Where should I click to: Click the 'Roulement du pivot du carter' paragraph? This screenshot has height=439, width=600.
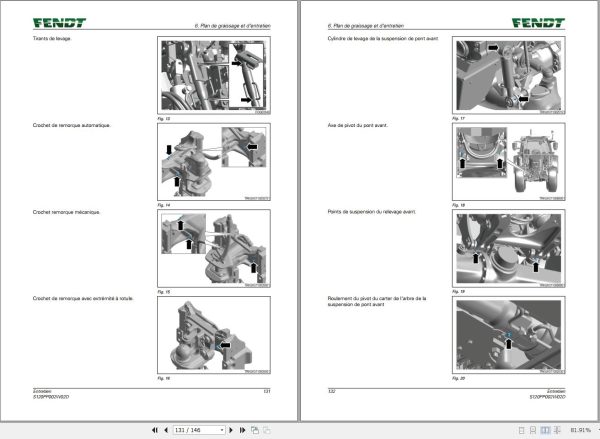(377, 301)
